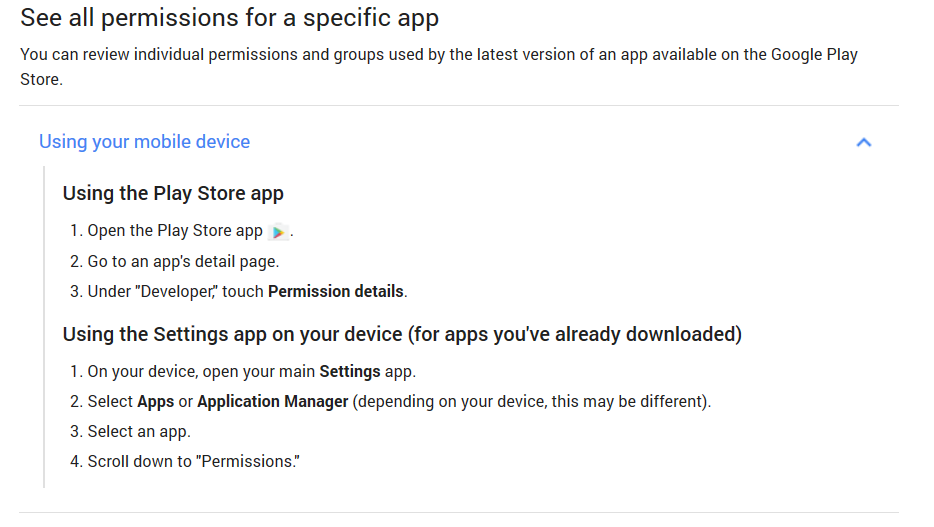Click the intro paragraph mentioning Google Play Store
The height and width of the screenshot is (527, 934).
click(438, 67)
